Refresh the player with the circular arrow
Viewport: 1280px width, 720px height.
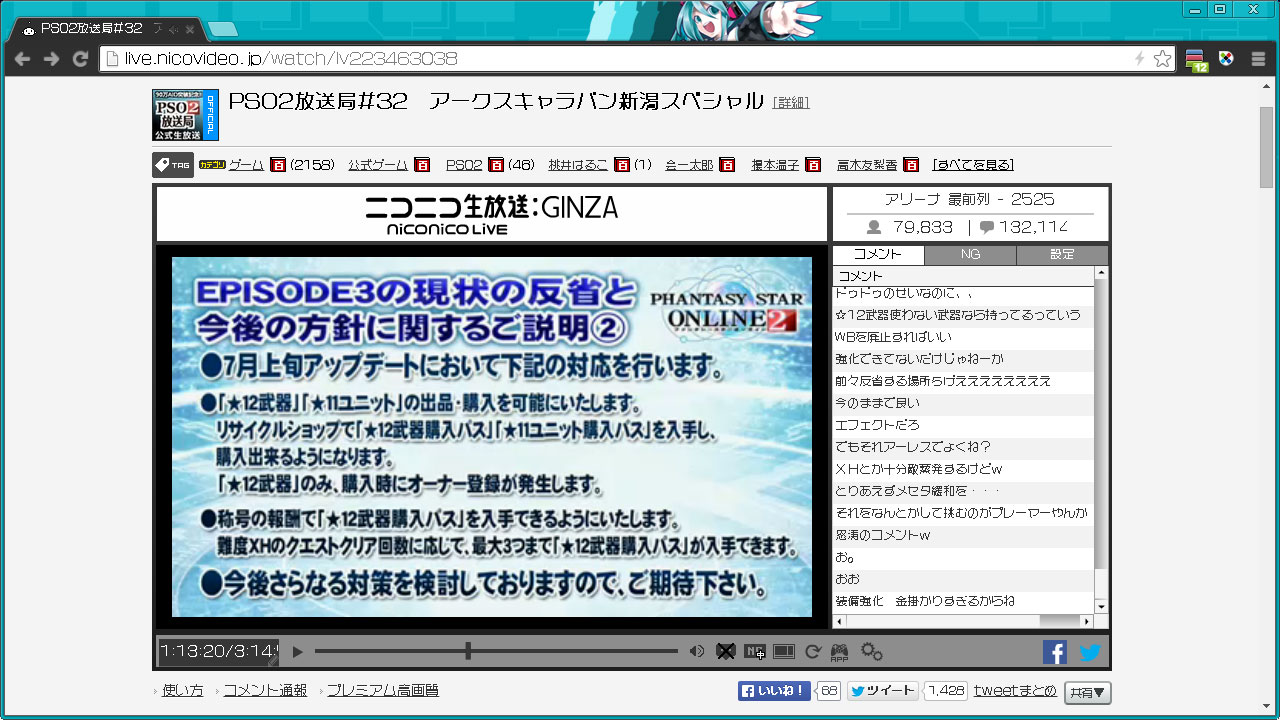pyautogui.click(x=813, y=652)
